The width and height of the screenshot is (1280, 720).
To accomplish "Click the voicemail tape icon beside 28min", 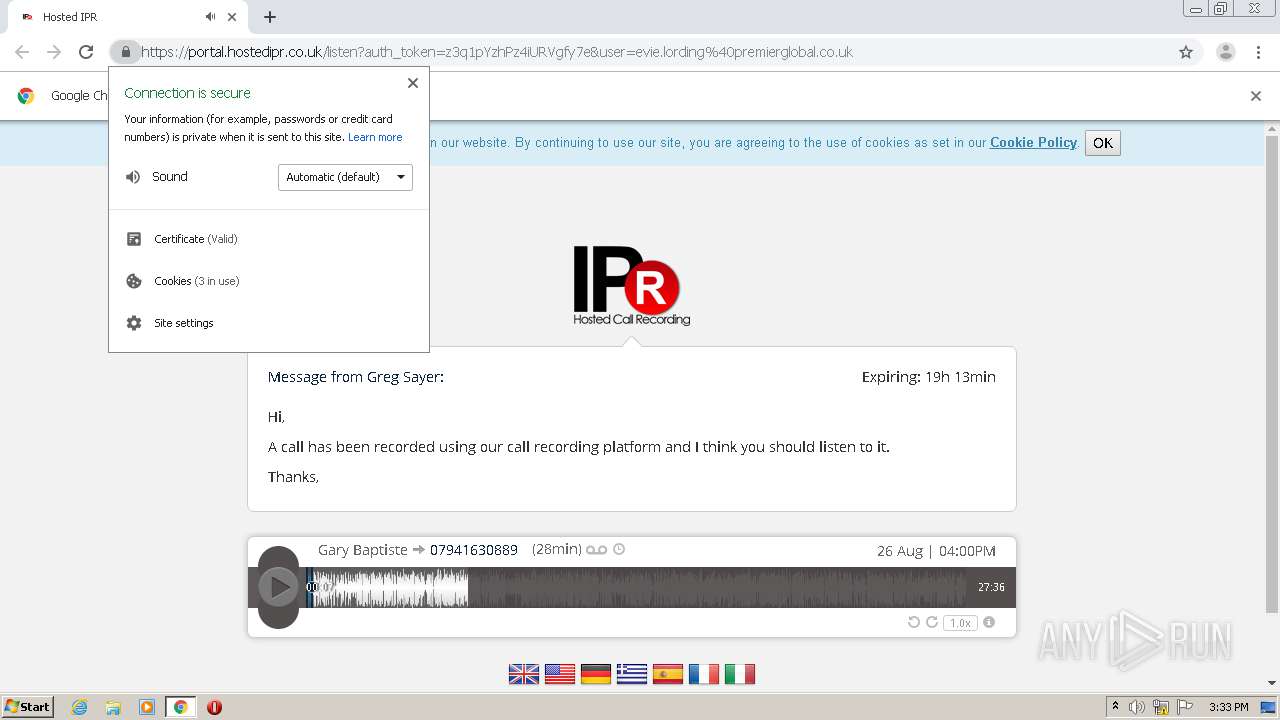I will (597, 550).
